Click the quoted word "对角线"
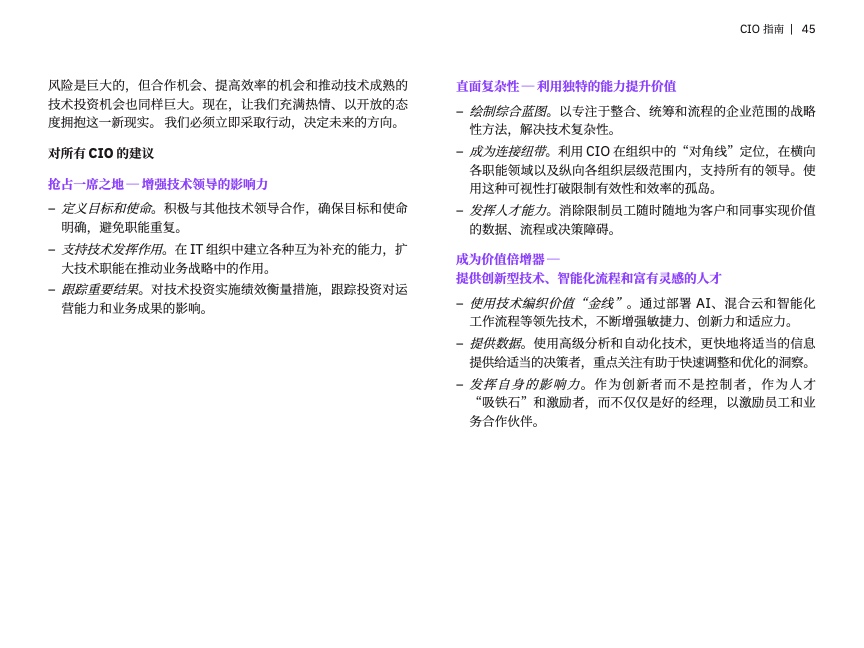Viewport: 864px width, 648px height. tap(709, 151)
